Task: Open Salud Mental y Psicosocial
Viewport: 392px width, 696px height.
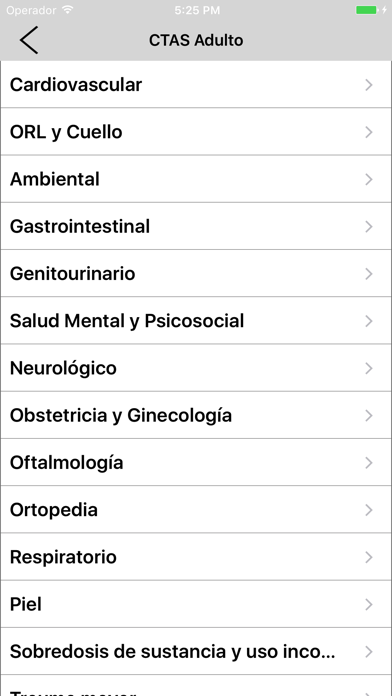Action: click(196, 320)
